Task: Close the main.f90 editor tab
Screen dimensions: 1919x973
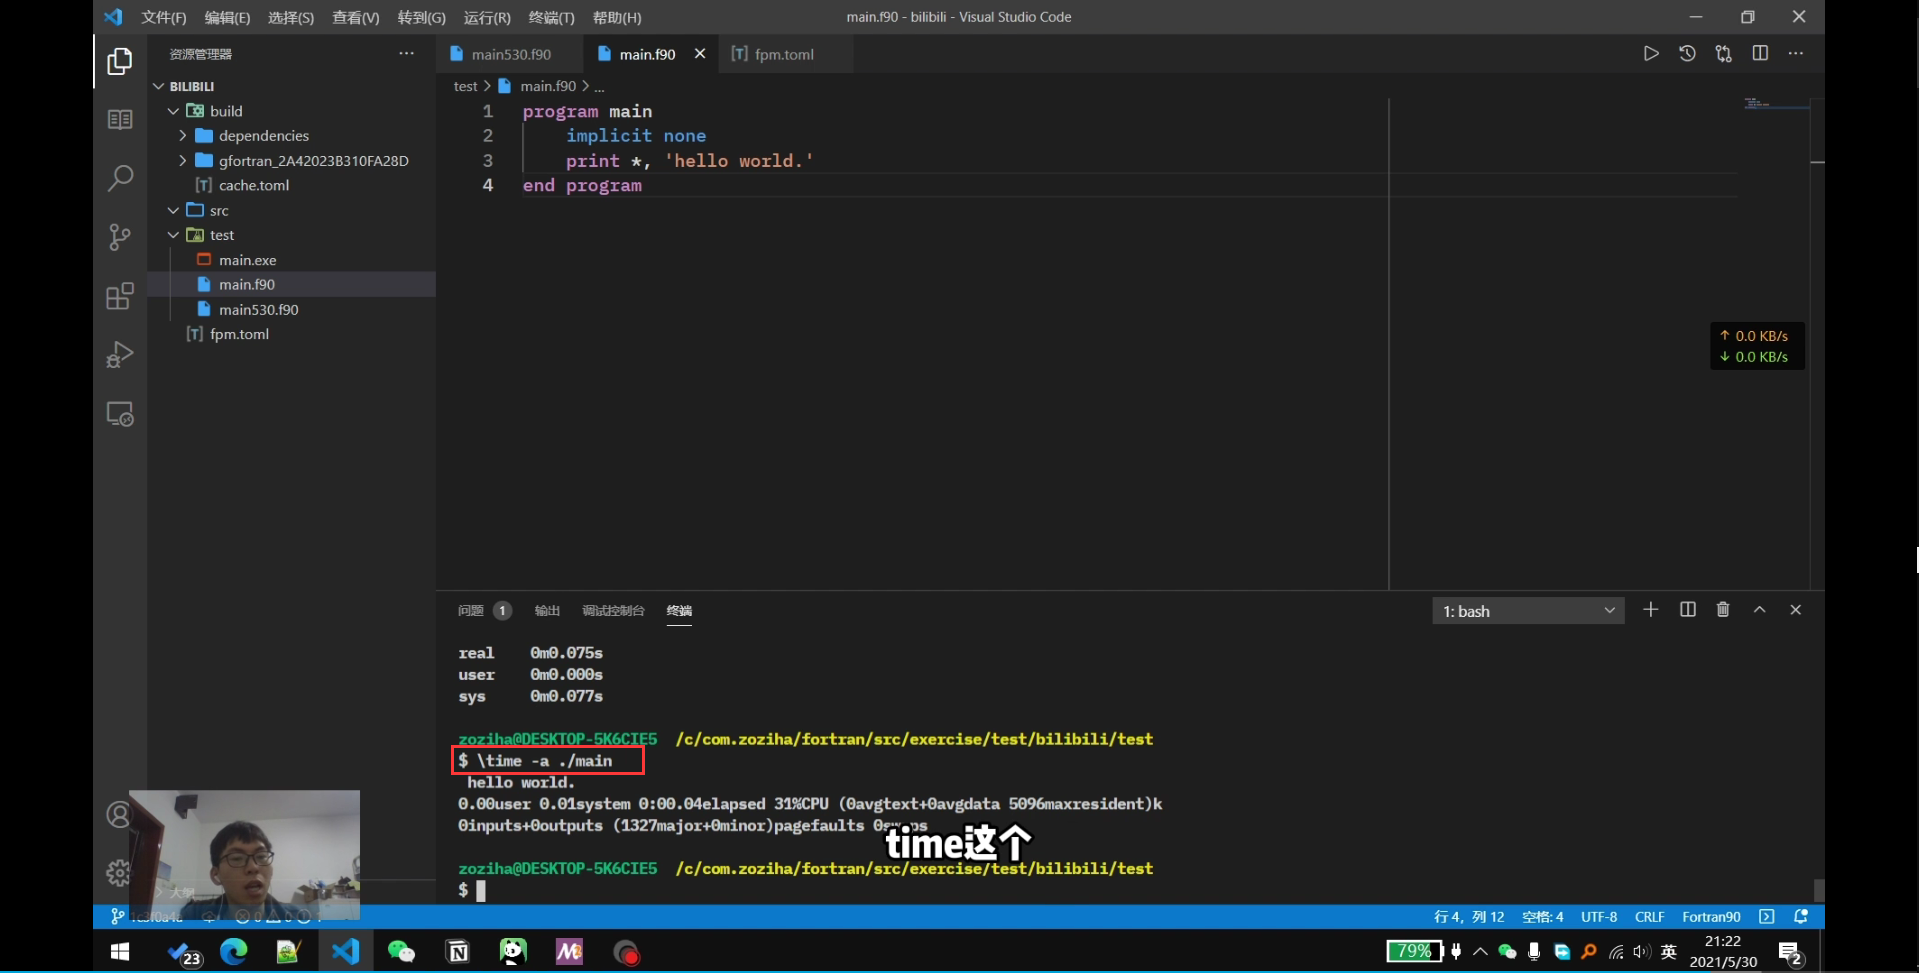Action: pyautogui.click(x=700, y=54)
